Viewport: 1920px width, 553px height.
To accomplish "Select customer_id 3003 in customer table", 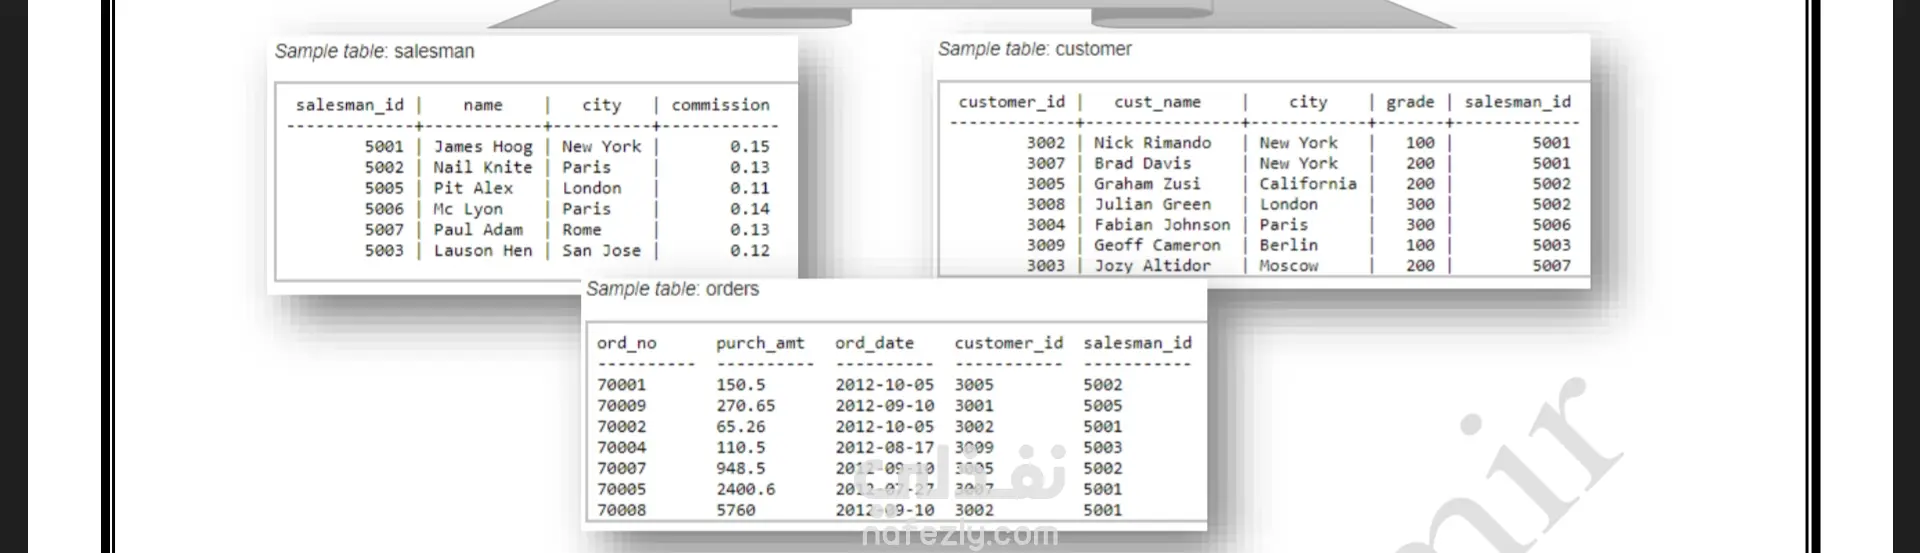I will pos(1045,266).
